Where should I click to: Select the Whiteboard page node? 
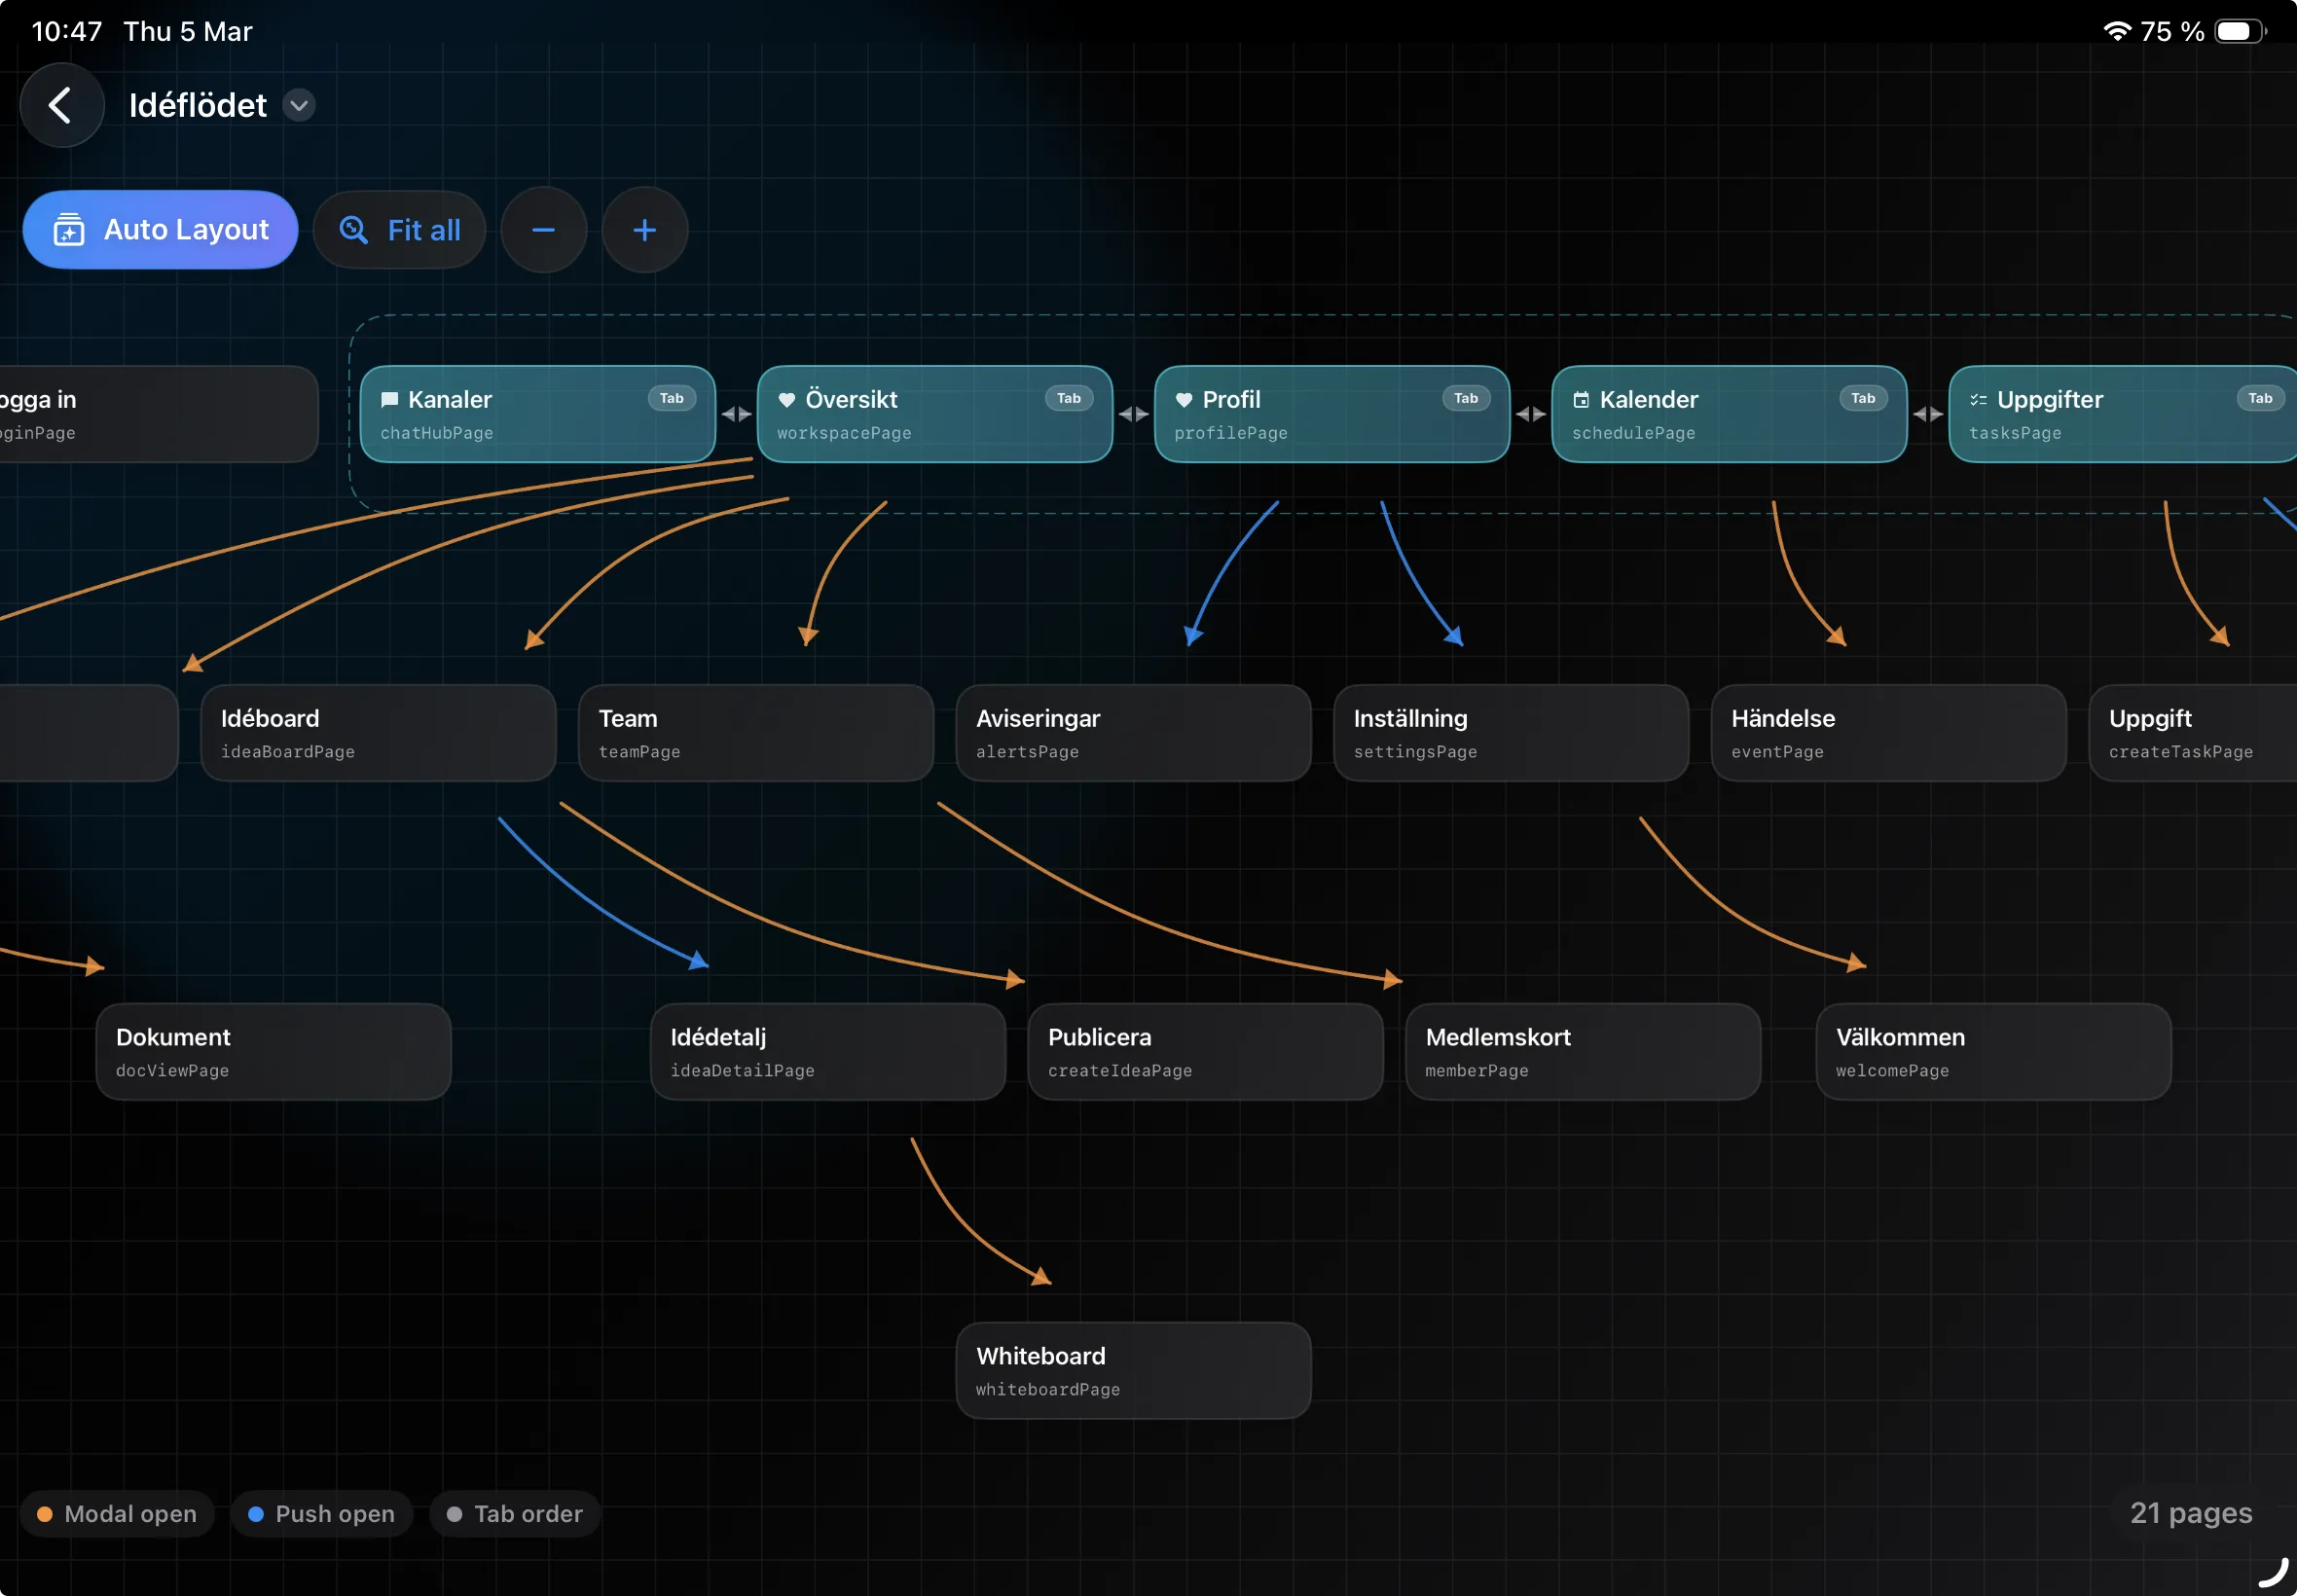pyautogui.click(x=1132, y=1370)
